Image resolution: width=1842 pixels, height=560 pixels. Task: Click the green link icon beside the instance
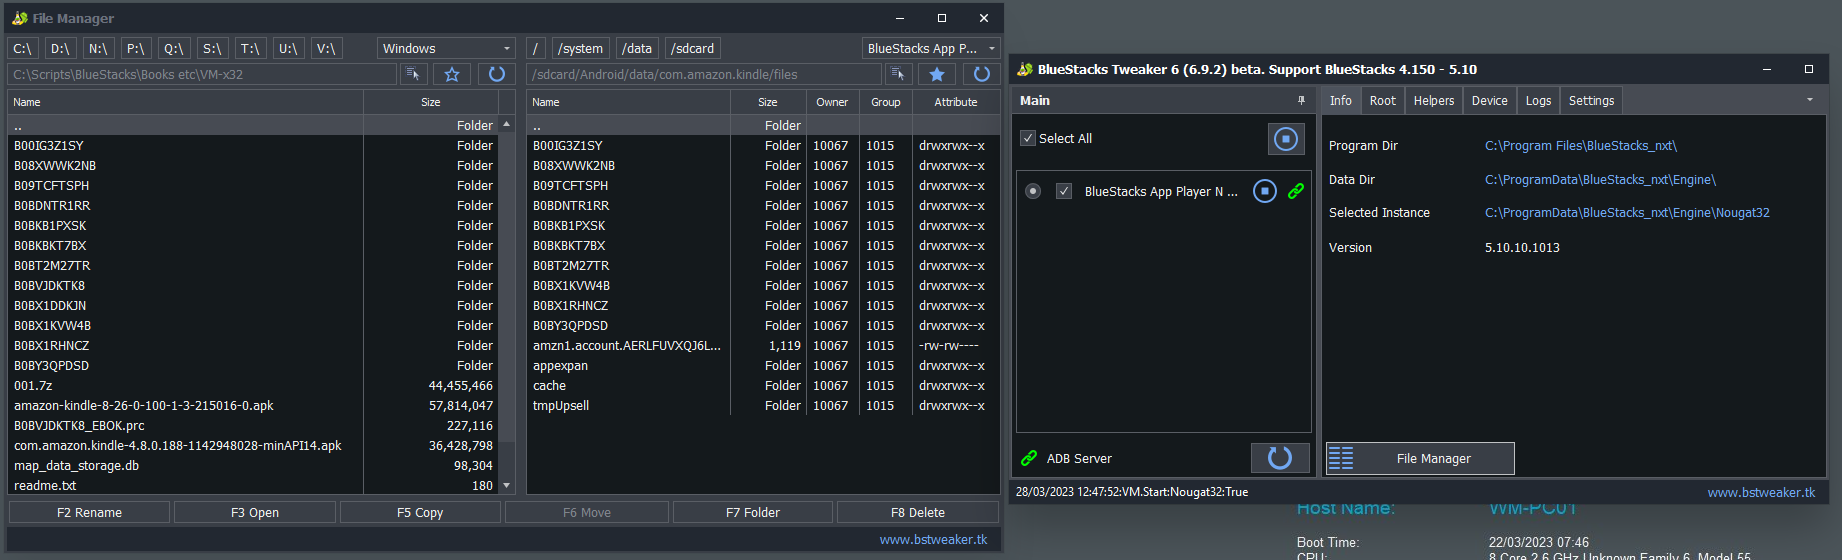1296,191
